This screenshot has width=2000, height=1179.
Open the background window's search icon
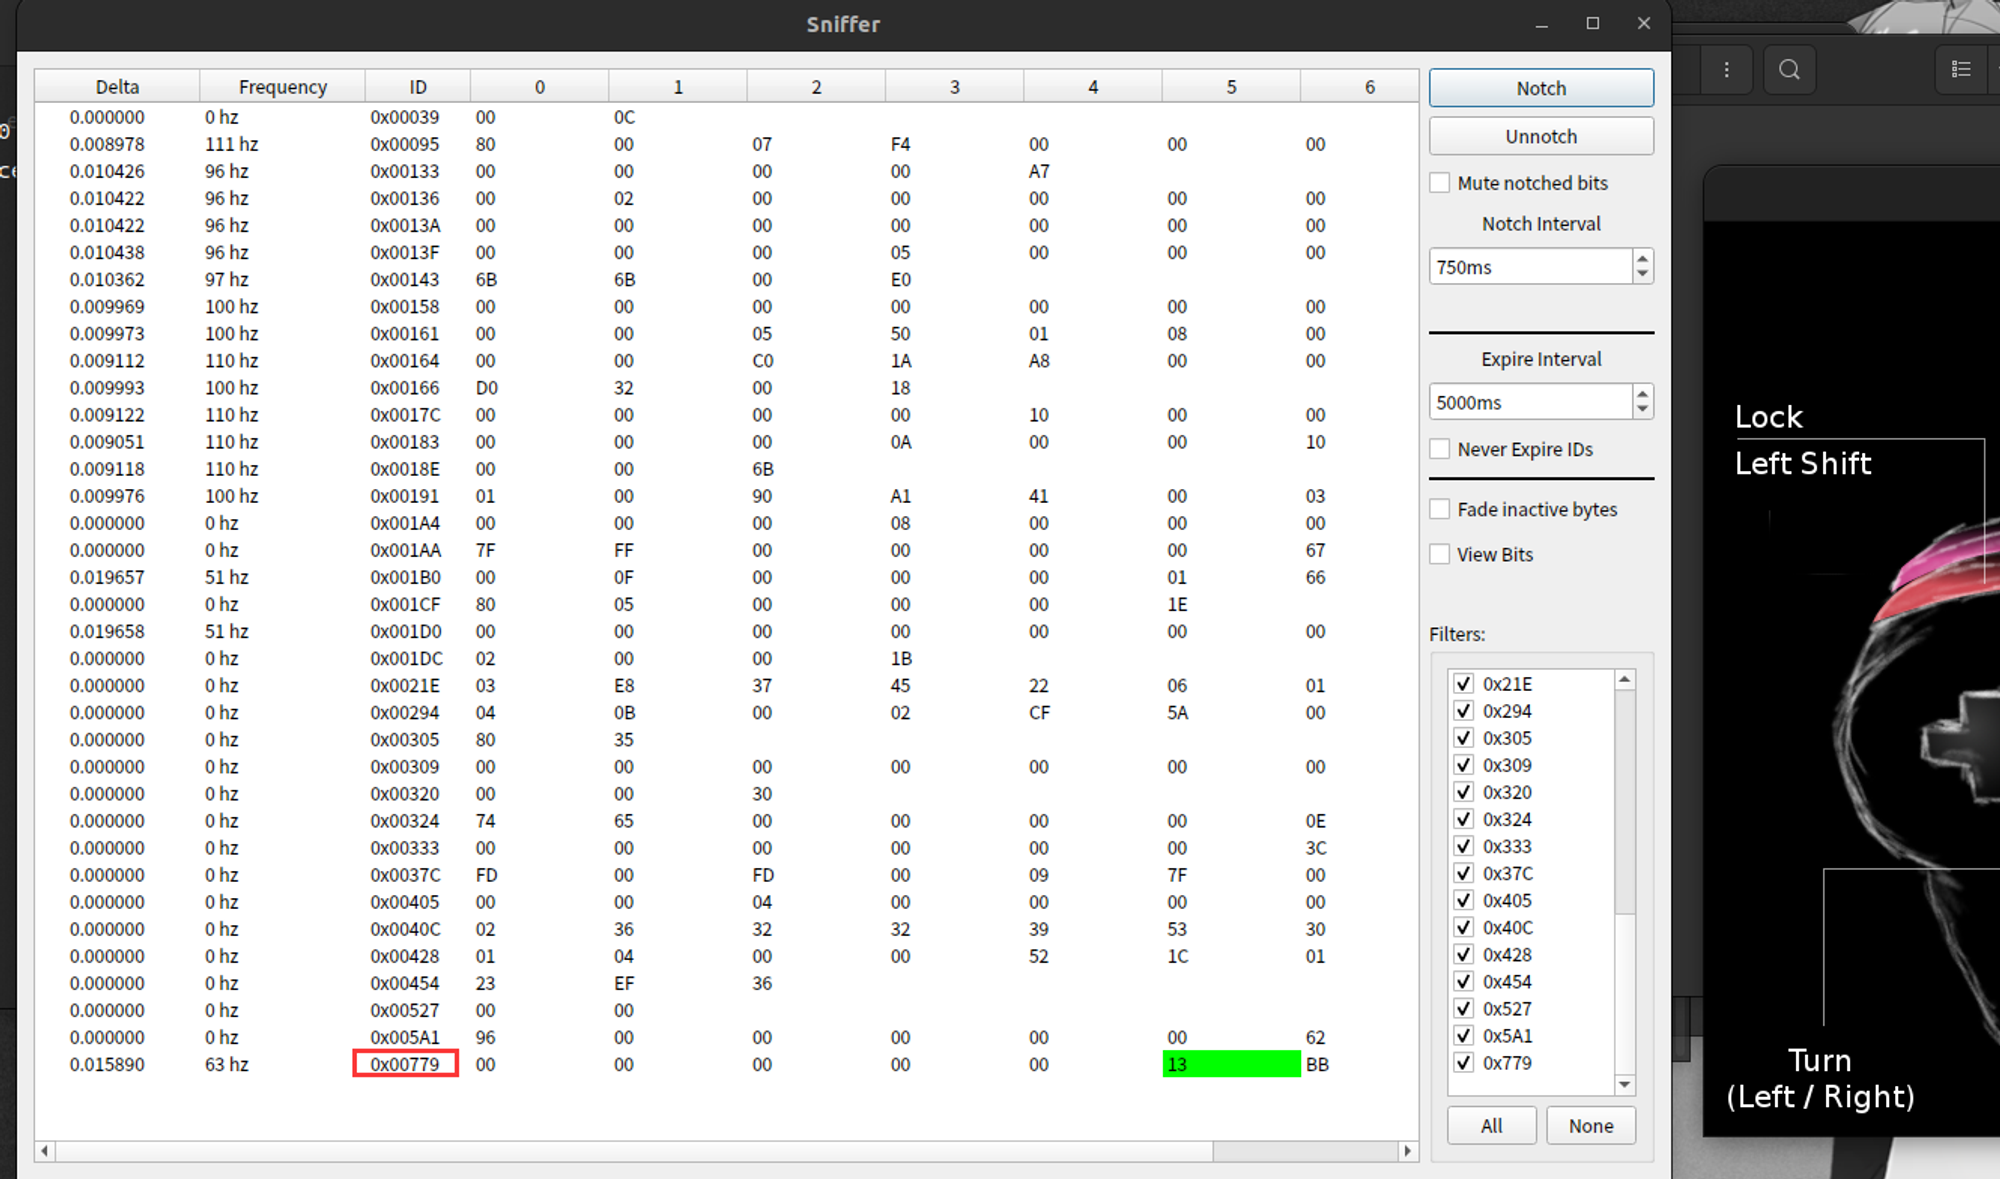(x=1789, y=69)
